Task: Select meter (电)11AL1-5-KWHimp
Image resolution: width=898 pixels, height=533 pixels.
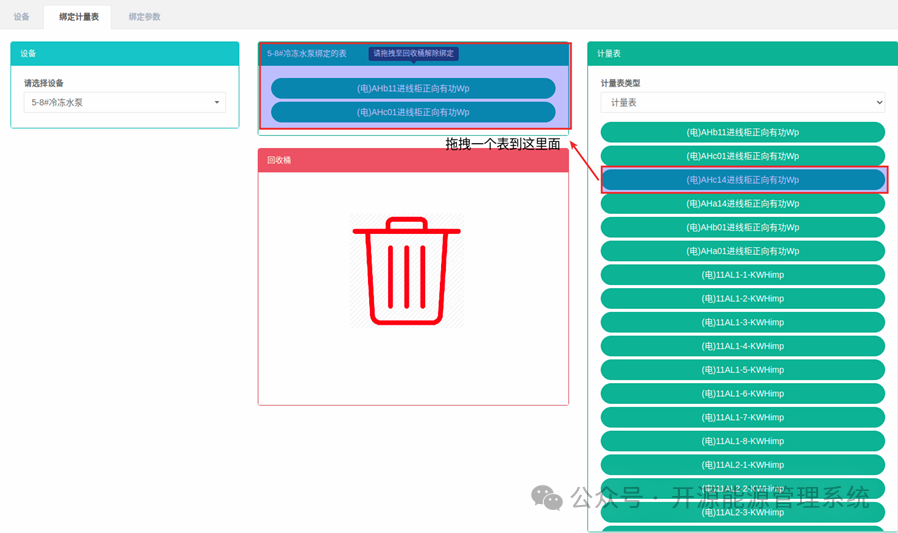Action: [x=743, y=370]
